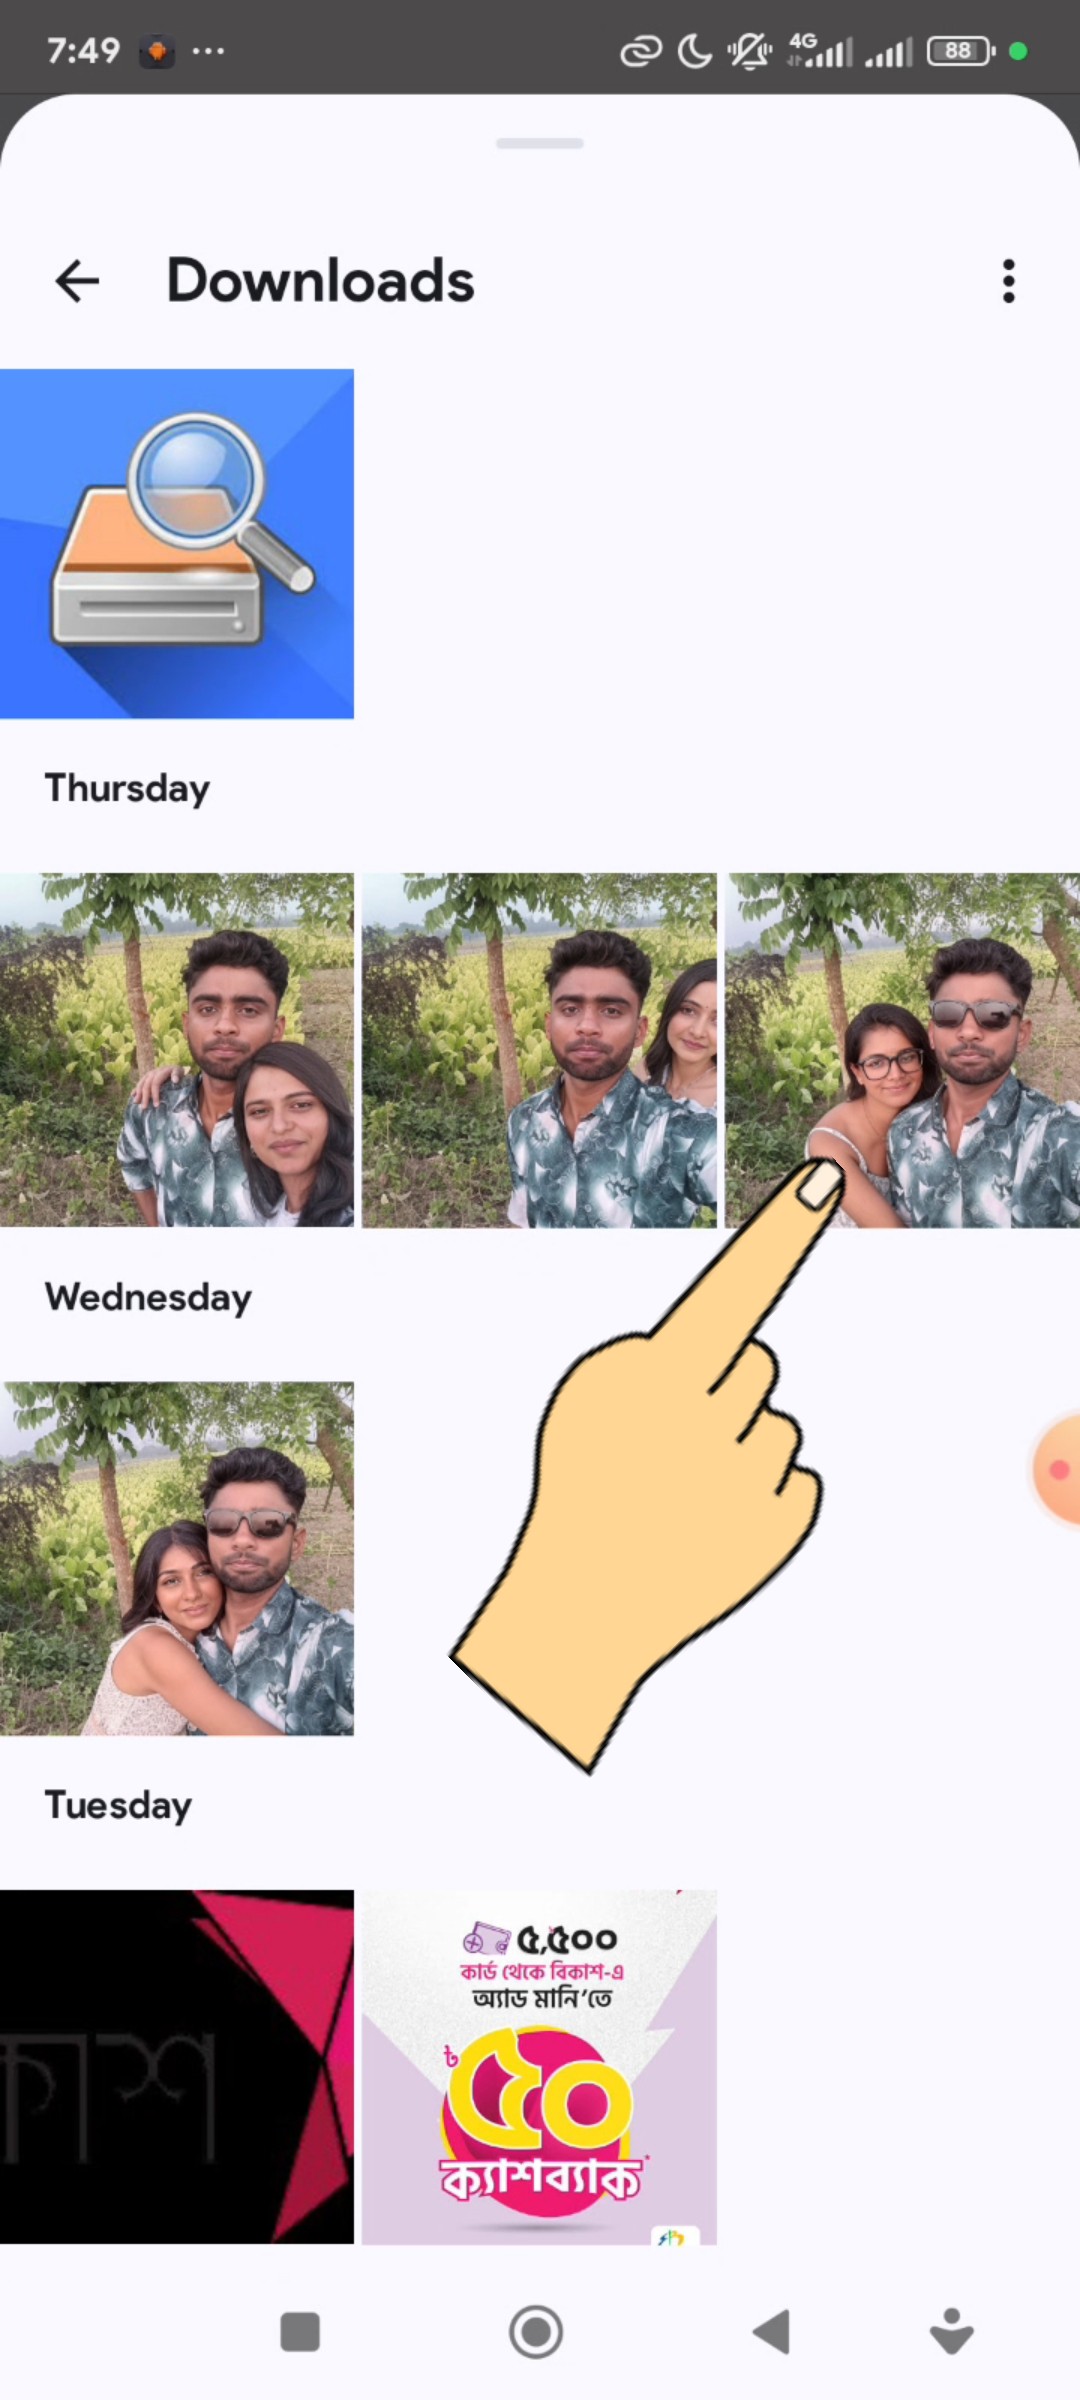Tap the accessibility shortcut icon in navbar

tap(951, 2332)
